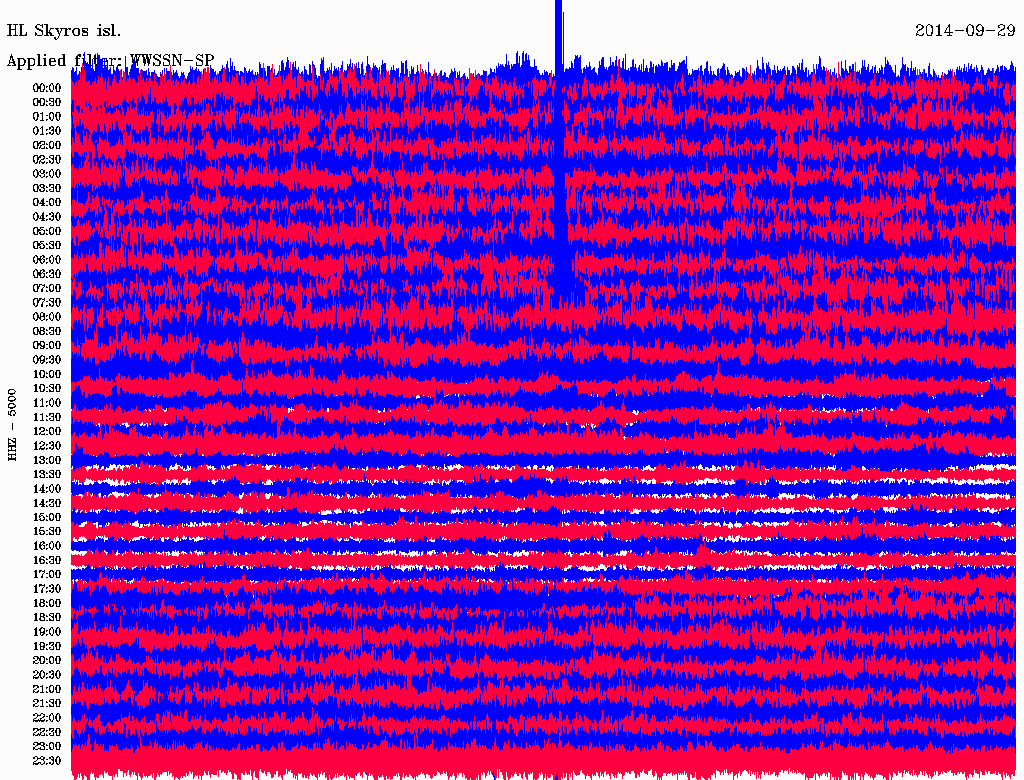
Task: Pick the 18:30 time label
Action: click(x=47, y=617)
